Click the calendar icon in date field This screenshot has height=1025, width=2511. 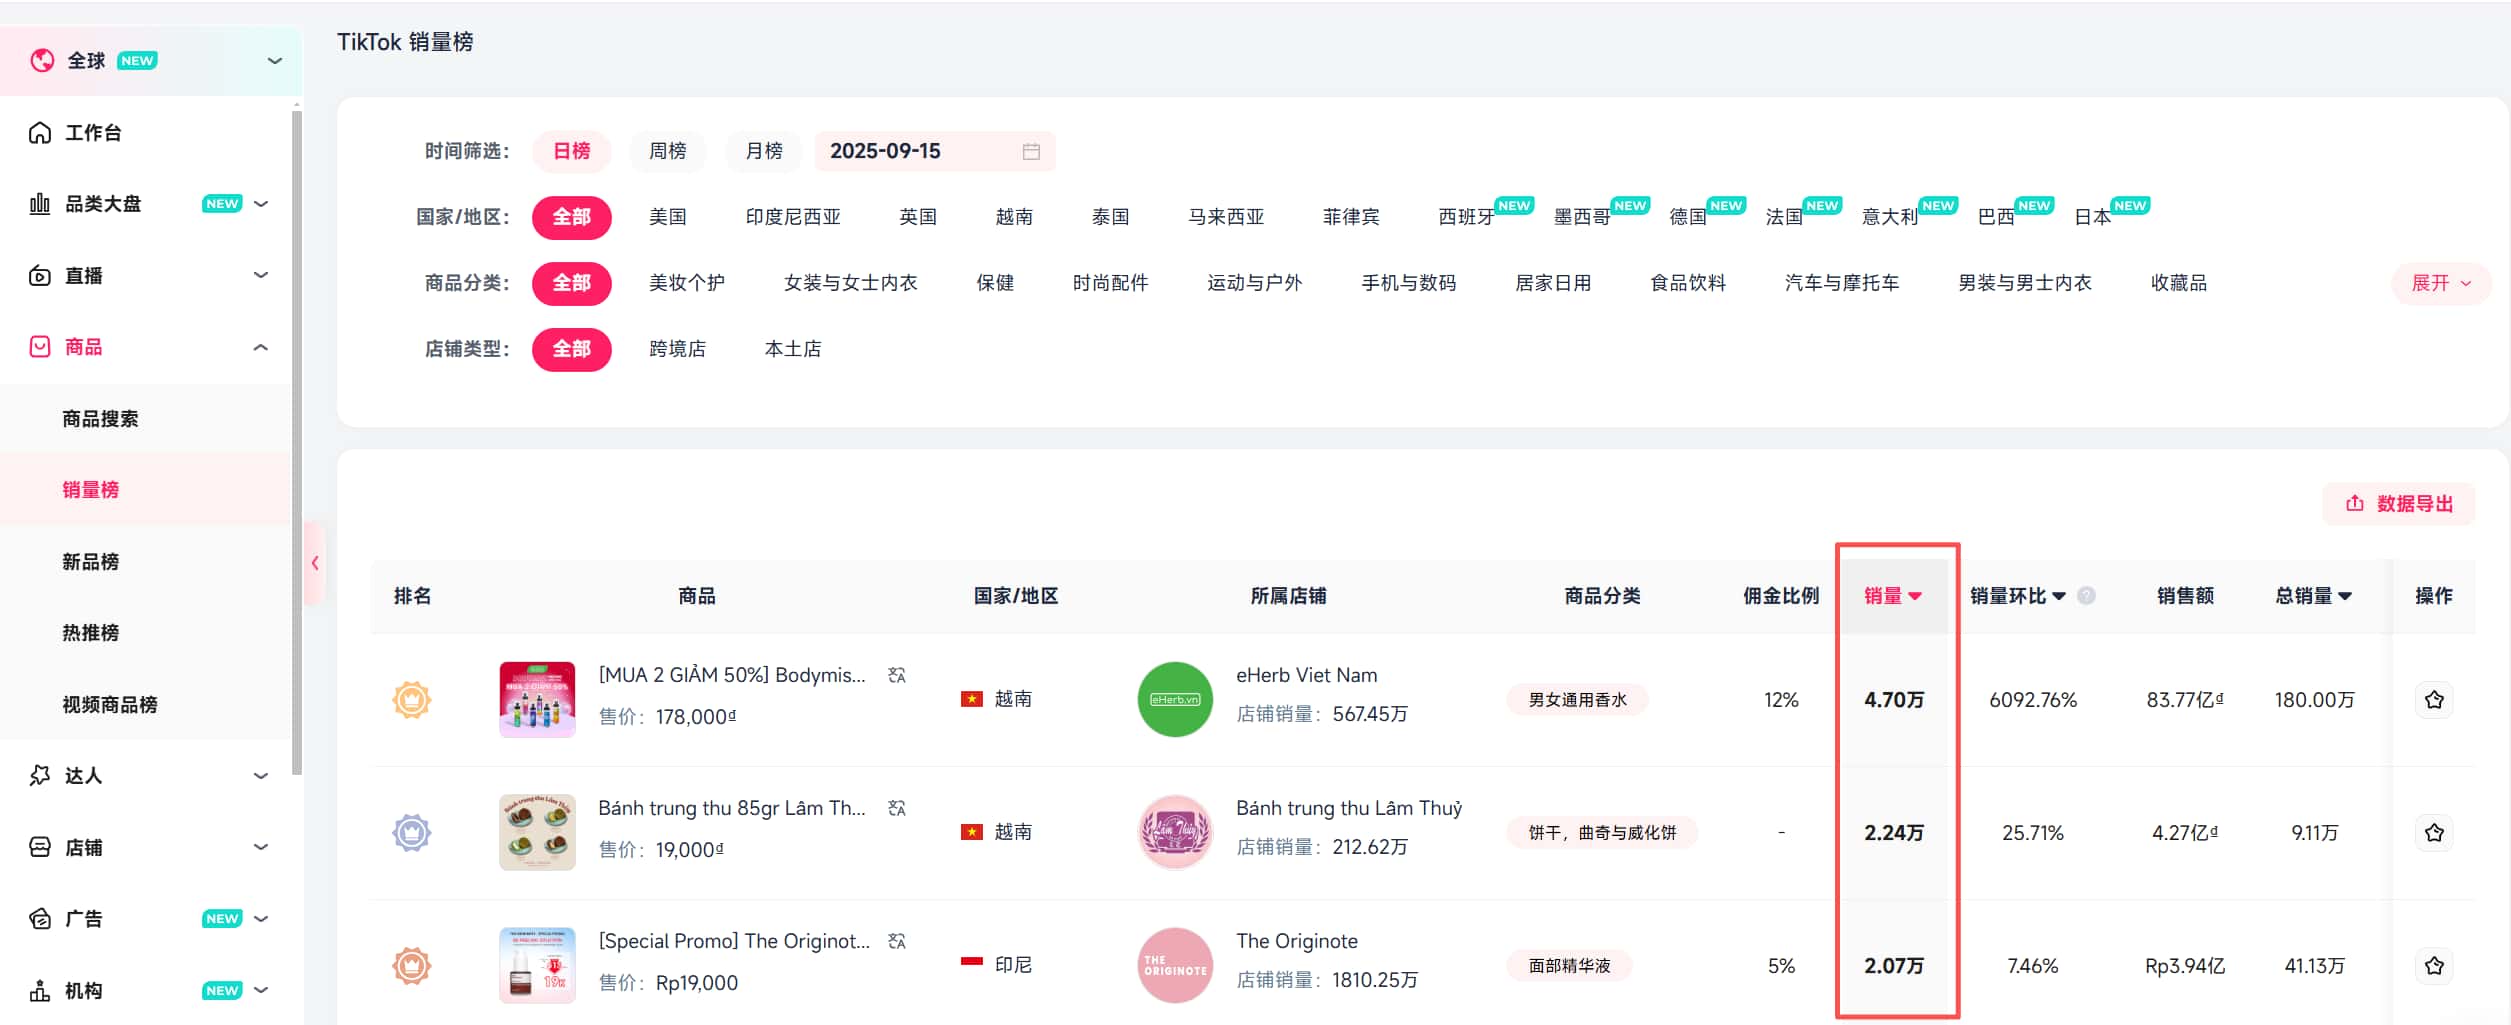pyautogui.click(x=1031, y=151)
